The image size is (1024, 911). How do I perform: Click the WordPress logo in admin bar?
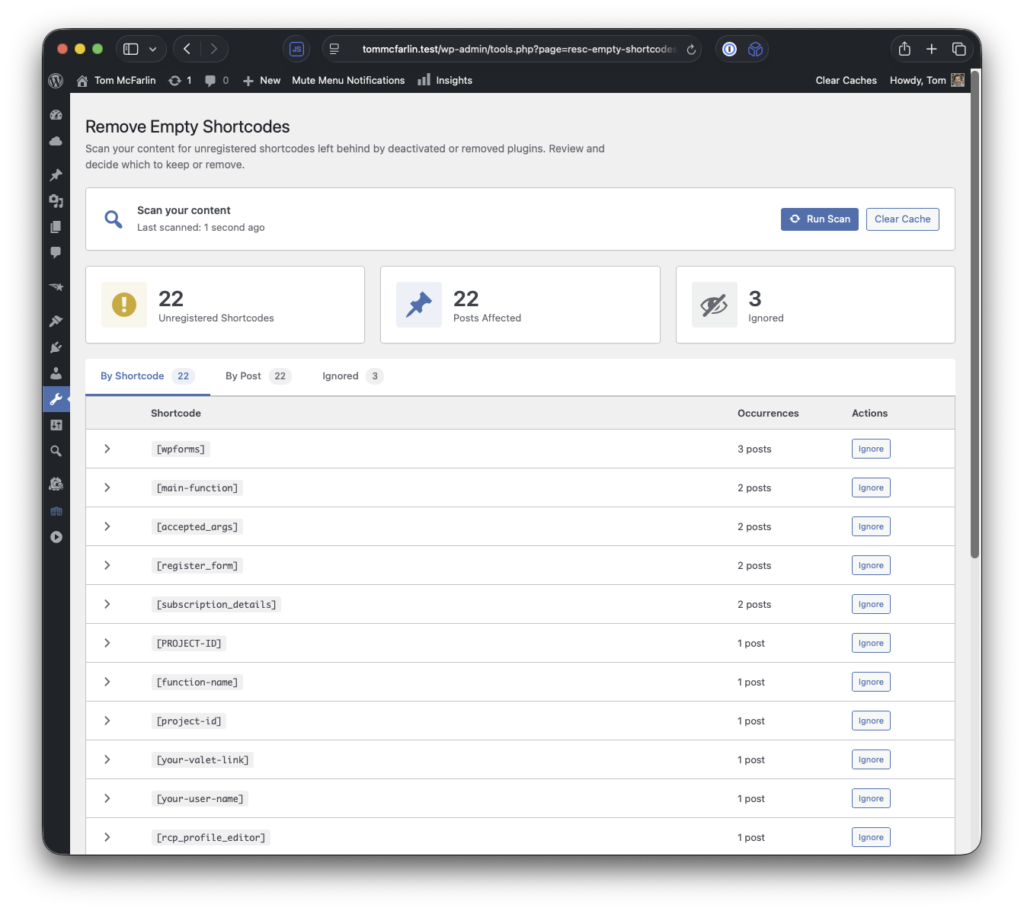pos(56,80)
